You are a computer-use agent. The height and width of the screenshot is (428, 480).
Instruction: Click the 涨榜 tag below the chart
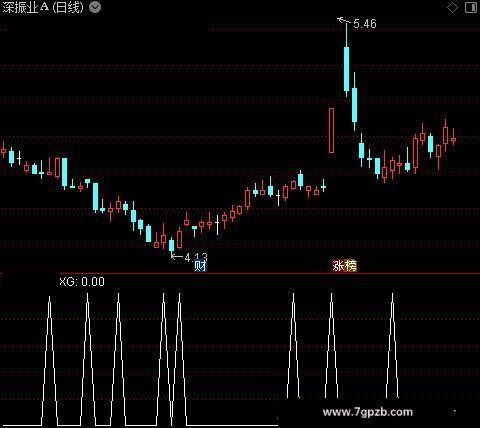[x=345, y=266]
